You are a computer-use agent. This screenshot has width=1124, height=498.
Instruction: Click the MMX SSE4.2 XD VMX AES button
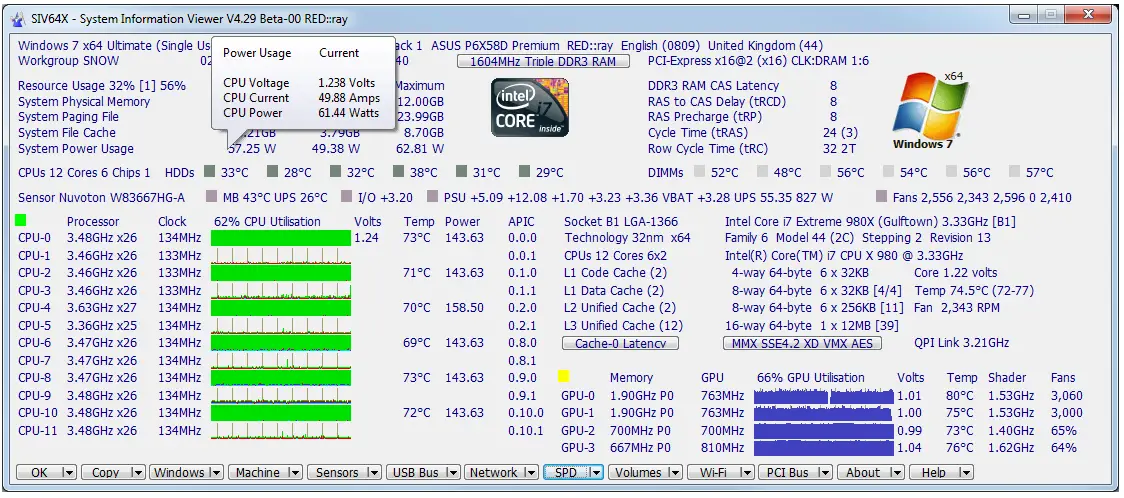(802, 343)
